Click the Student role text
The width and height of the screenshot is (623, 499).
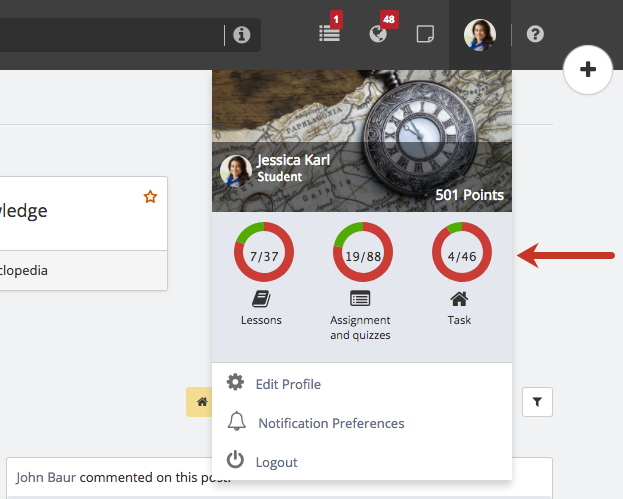point(280,176)
